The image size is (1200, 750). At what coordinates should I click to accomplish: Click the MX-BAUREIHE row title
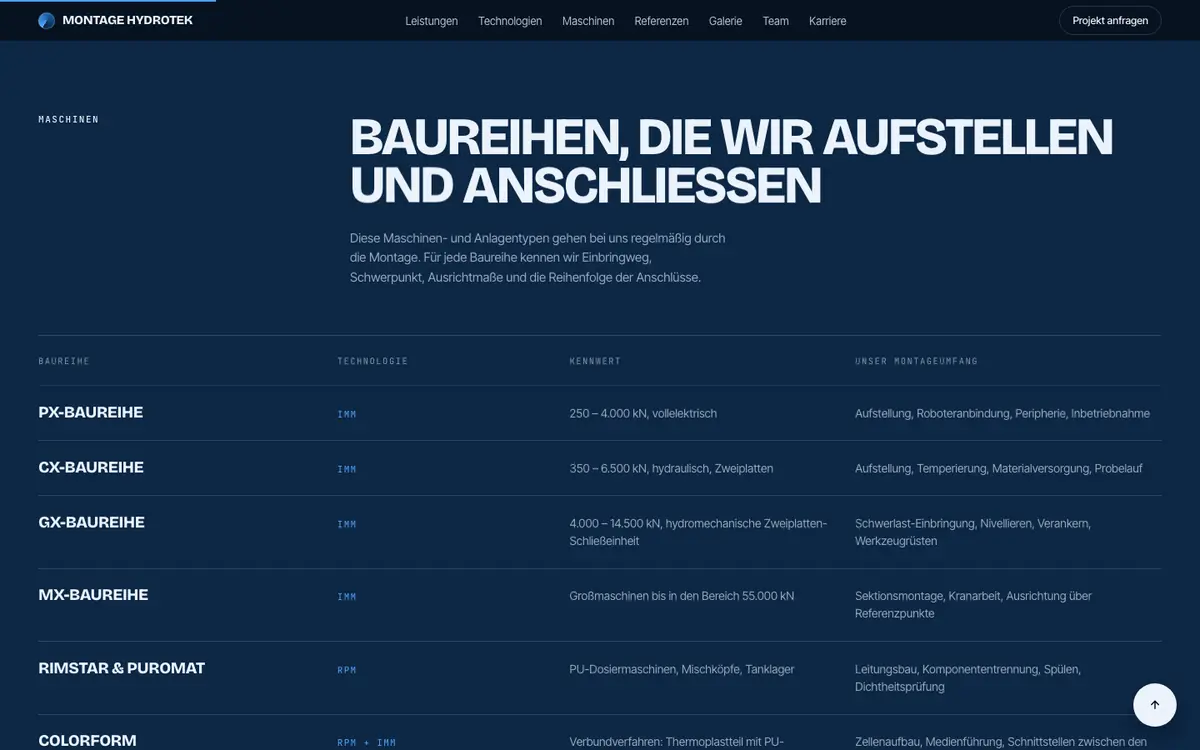coord(93,595)
